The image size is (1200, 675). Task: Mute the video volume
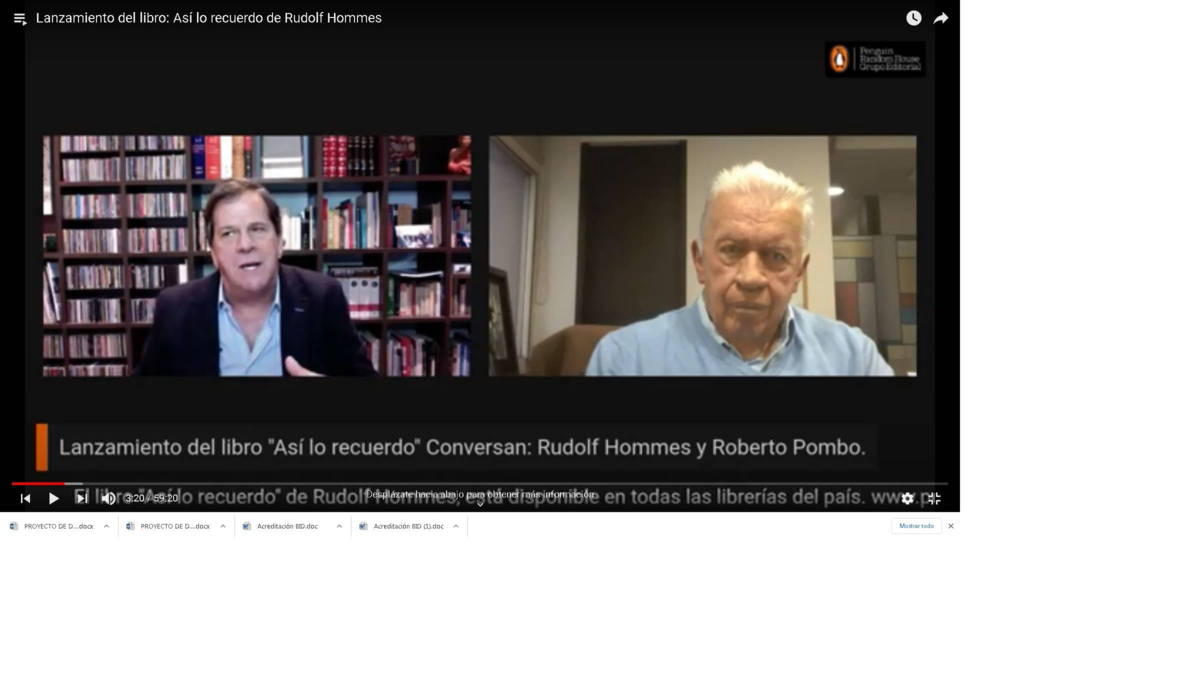[108, 498]
